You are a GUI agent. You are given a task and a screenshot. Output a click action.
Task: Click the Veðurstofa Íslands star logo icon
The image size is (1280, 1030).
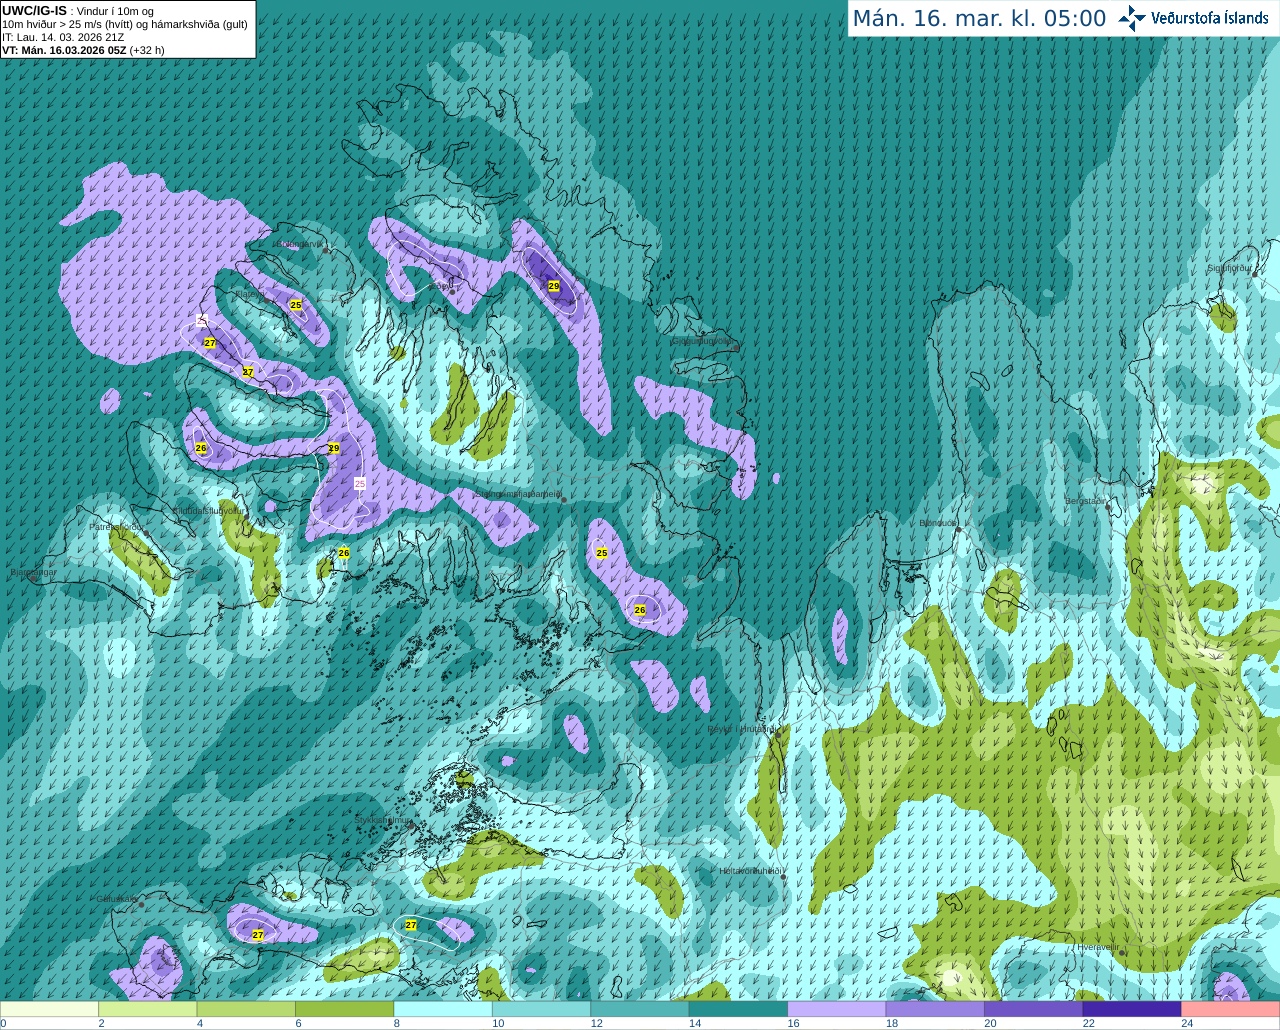1132,18
